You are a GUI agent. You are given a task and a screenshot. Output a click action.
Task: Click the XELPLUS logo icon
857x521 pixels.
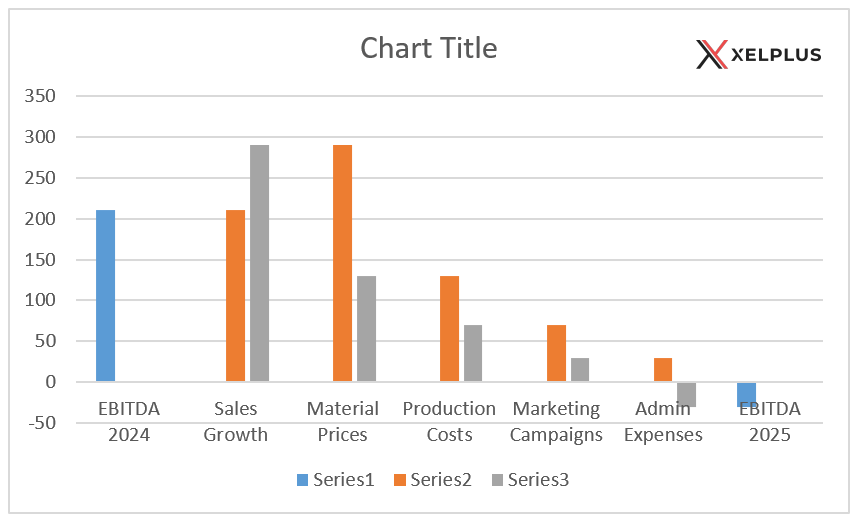pos(711,54)
